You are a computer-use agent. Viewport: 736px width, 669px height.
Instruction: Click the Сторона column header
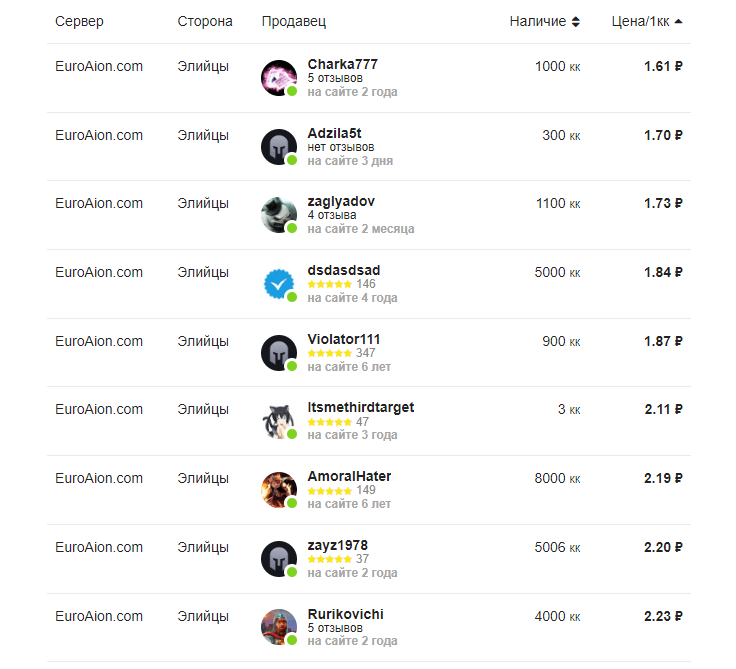coord(205,22)
